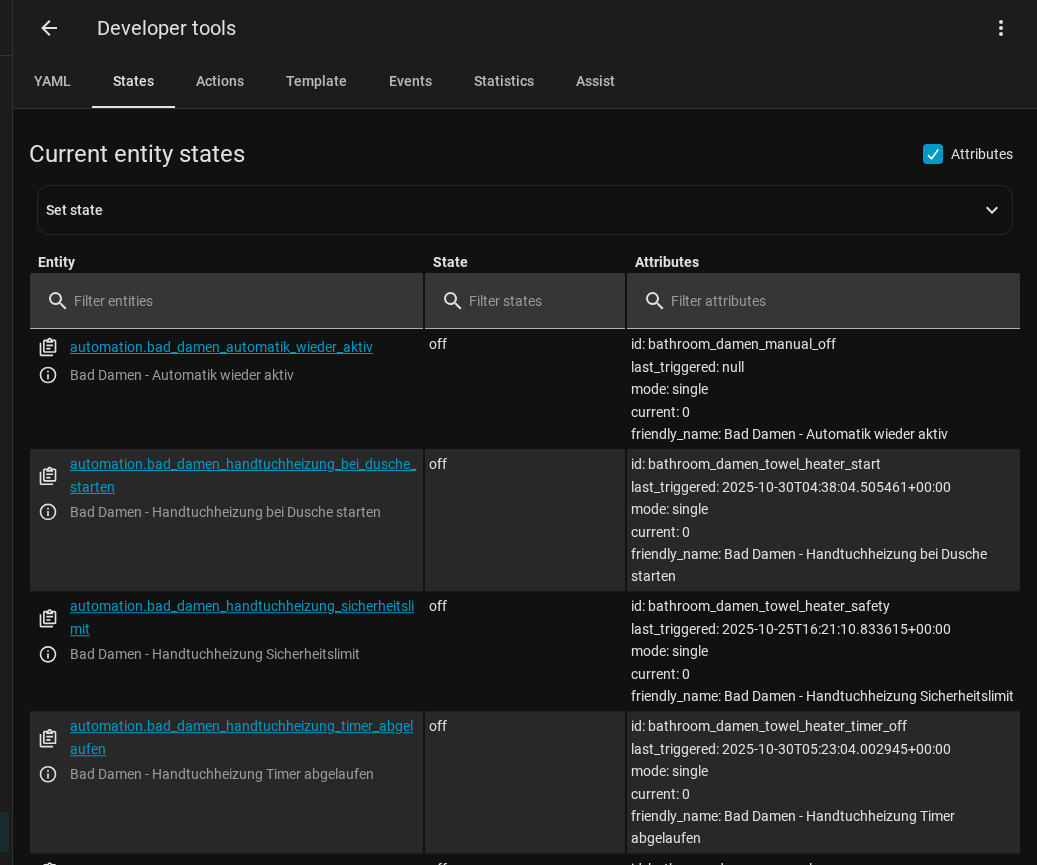The image size is (1037, 865).
Task: Click the State column header
Action: [x=450, y=262]
